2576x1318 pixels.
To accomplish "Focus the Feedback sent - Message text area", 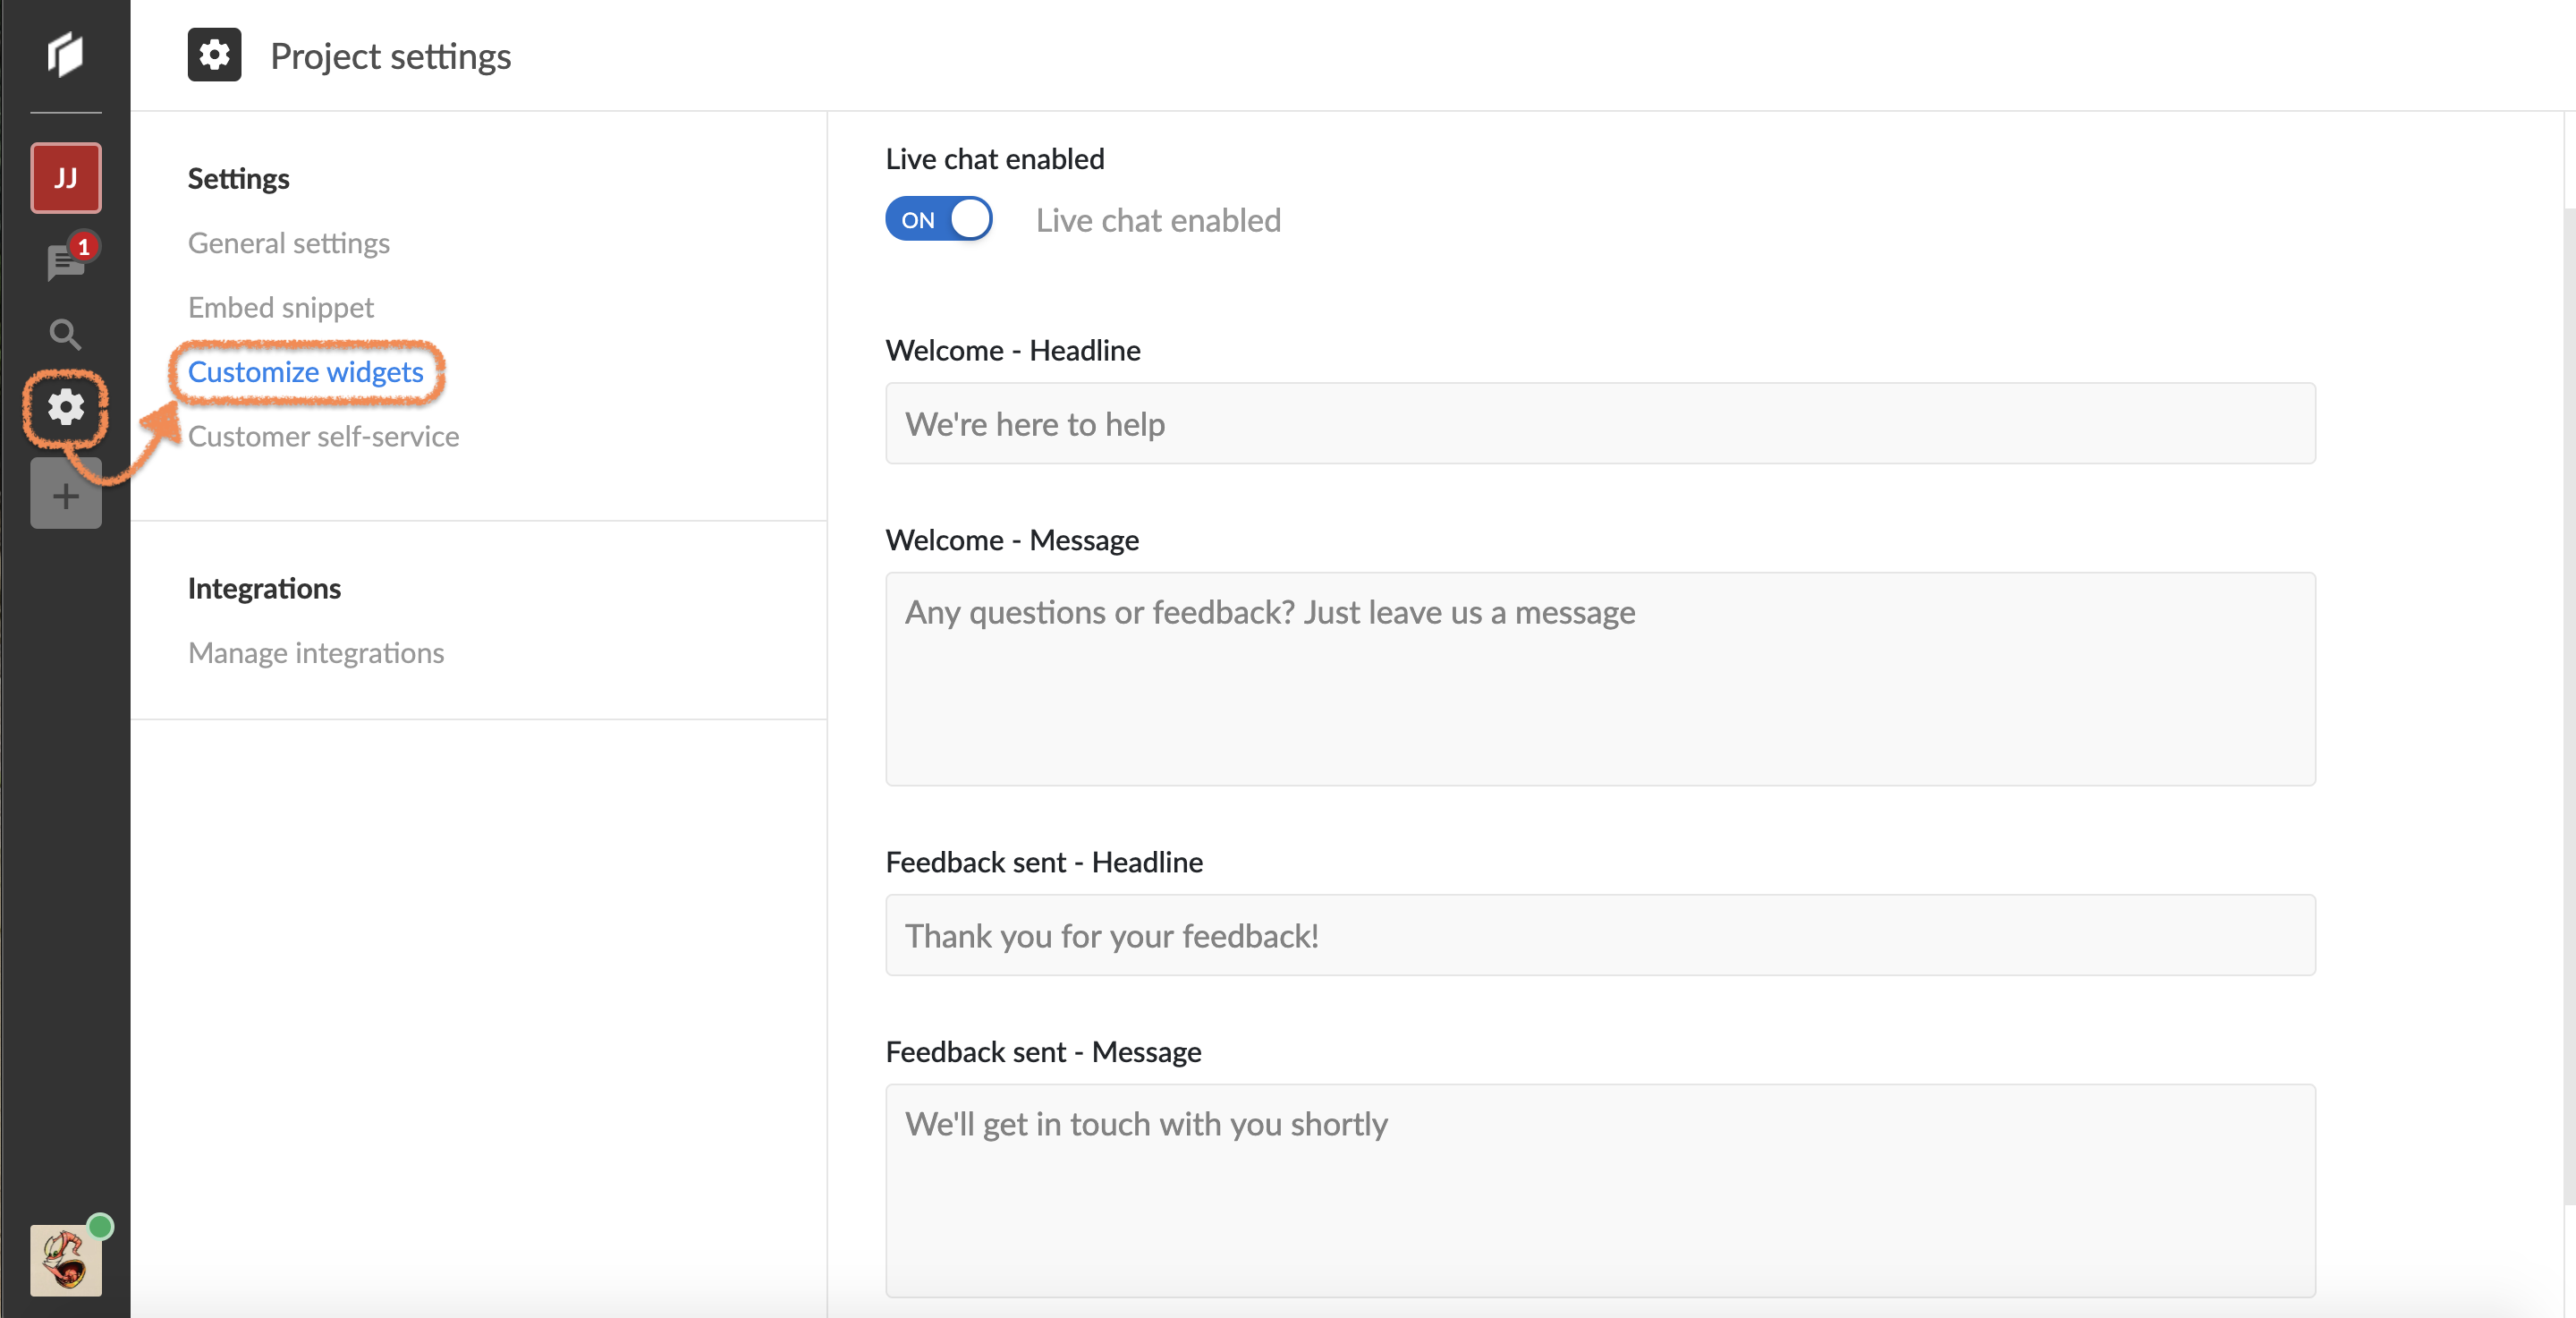I will [x=1599, y=1190].
